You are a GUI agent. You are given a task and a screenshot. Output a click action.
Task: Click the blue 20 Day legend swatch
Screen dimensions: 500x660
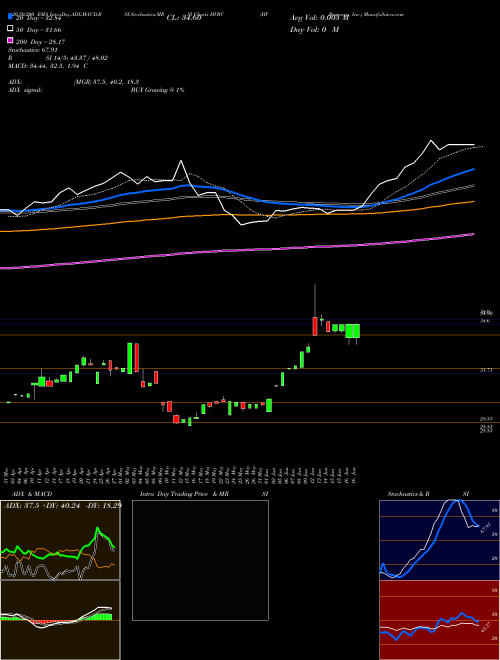(10, 16)
